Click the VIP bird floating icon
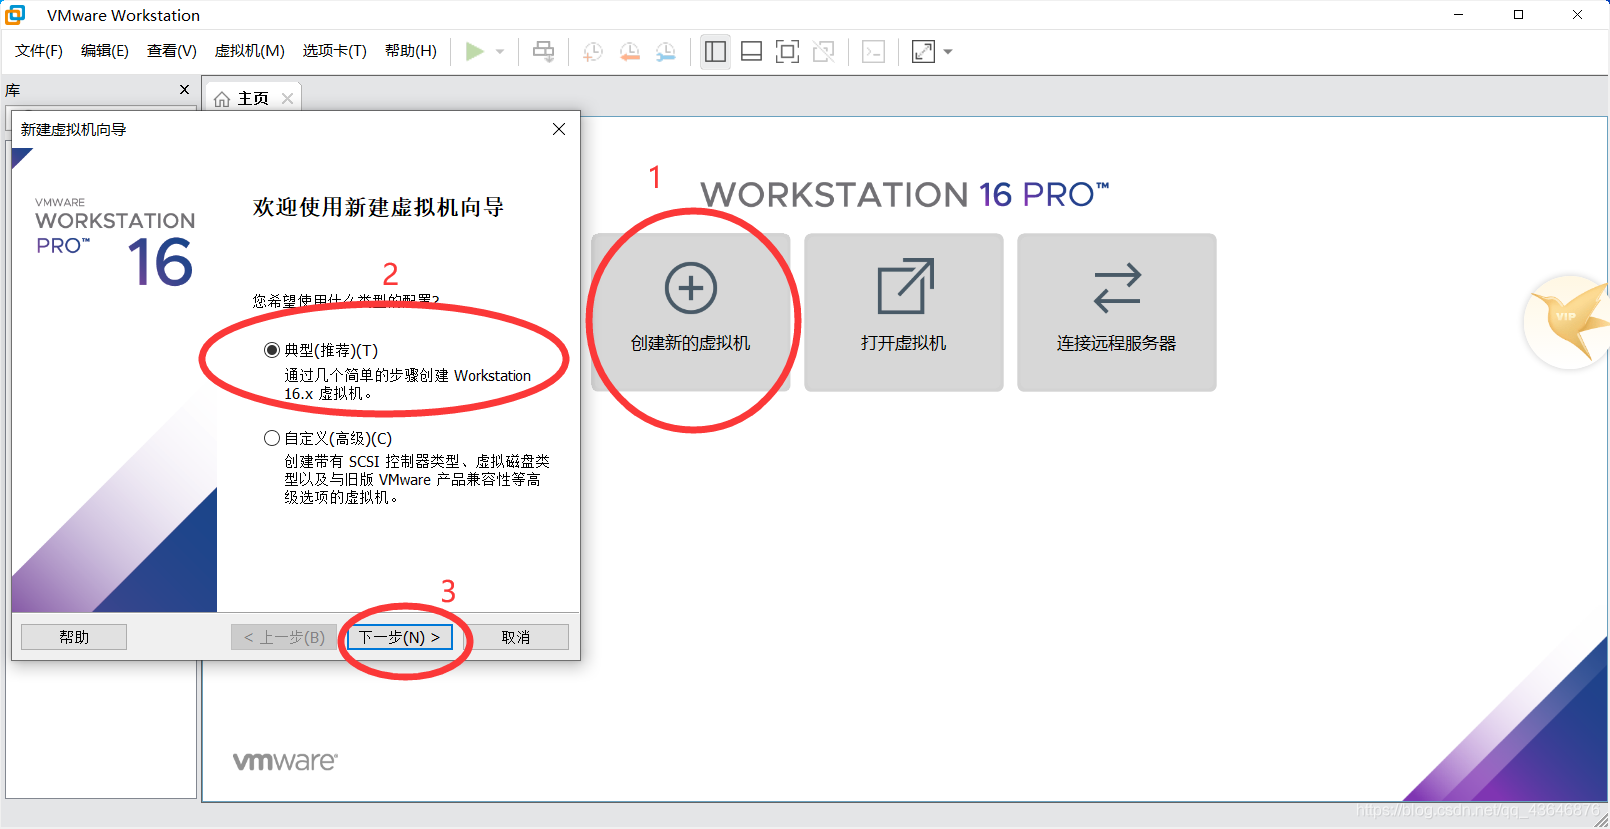This screenshot has width=1610, height=829. pos(1567,322)
